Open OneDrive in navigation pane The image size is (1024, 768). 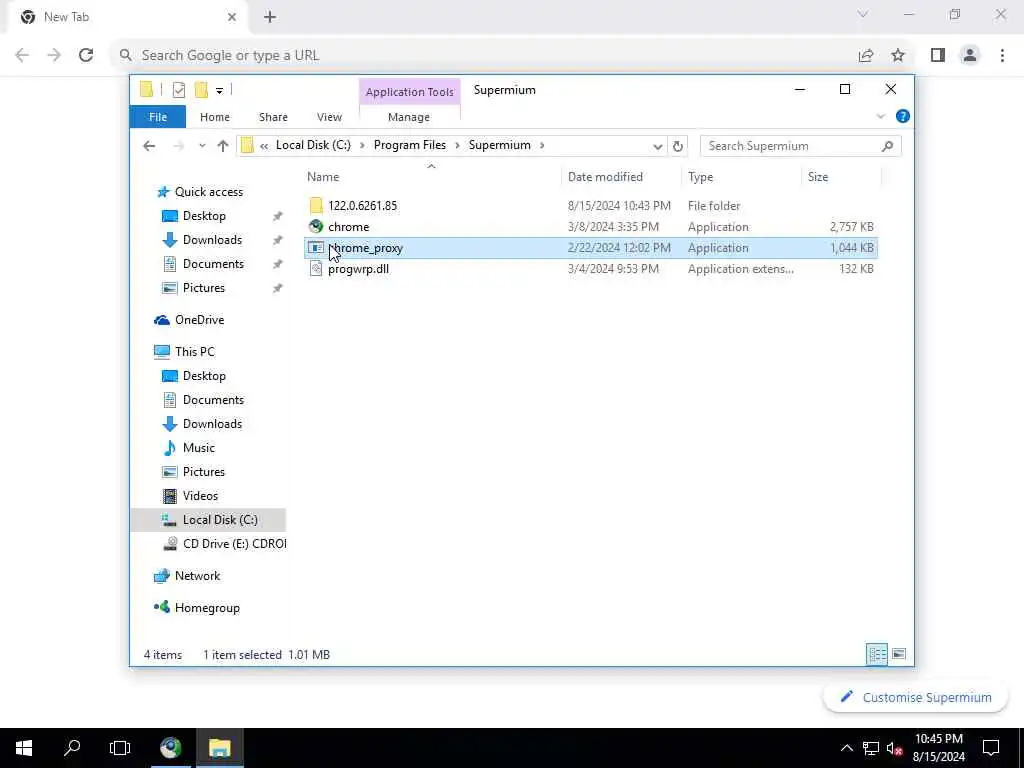[199, 320]
